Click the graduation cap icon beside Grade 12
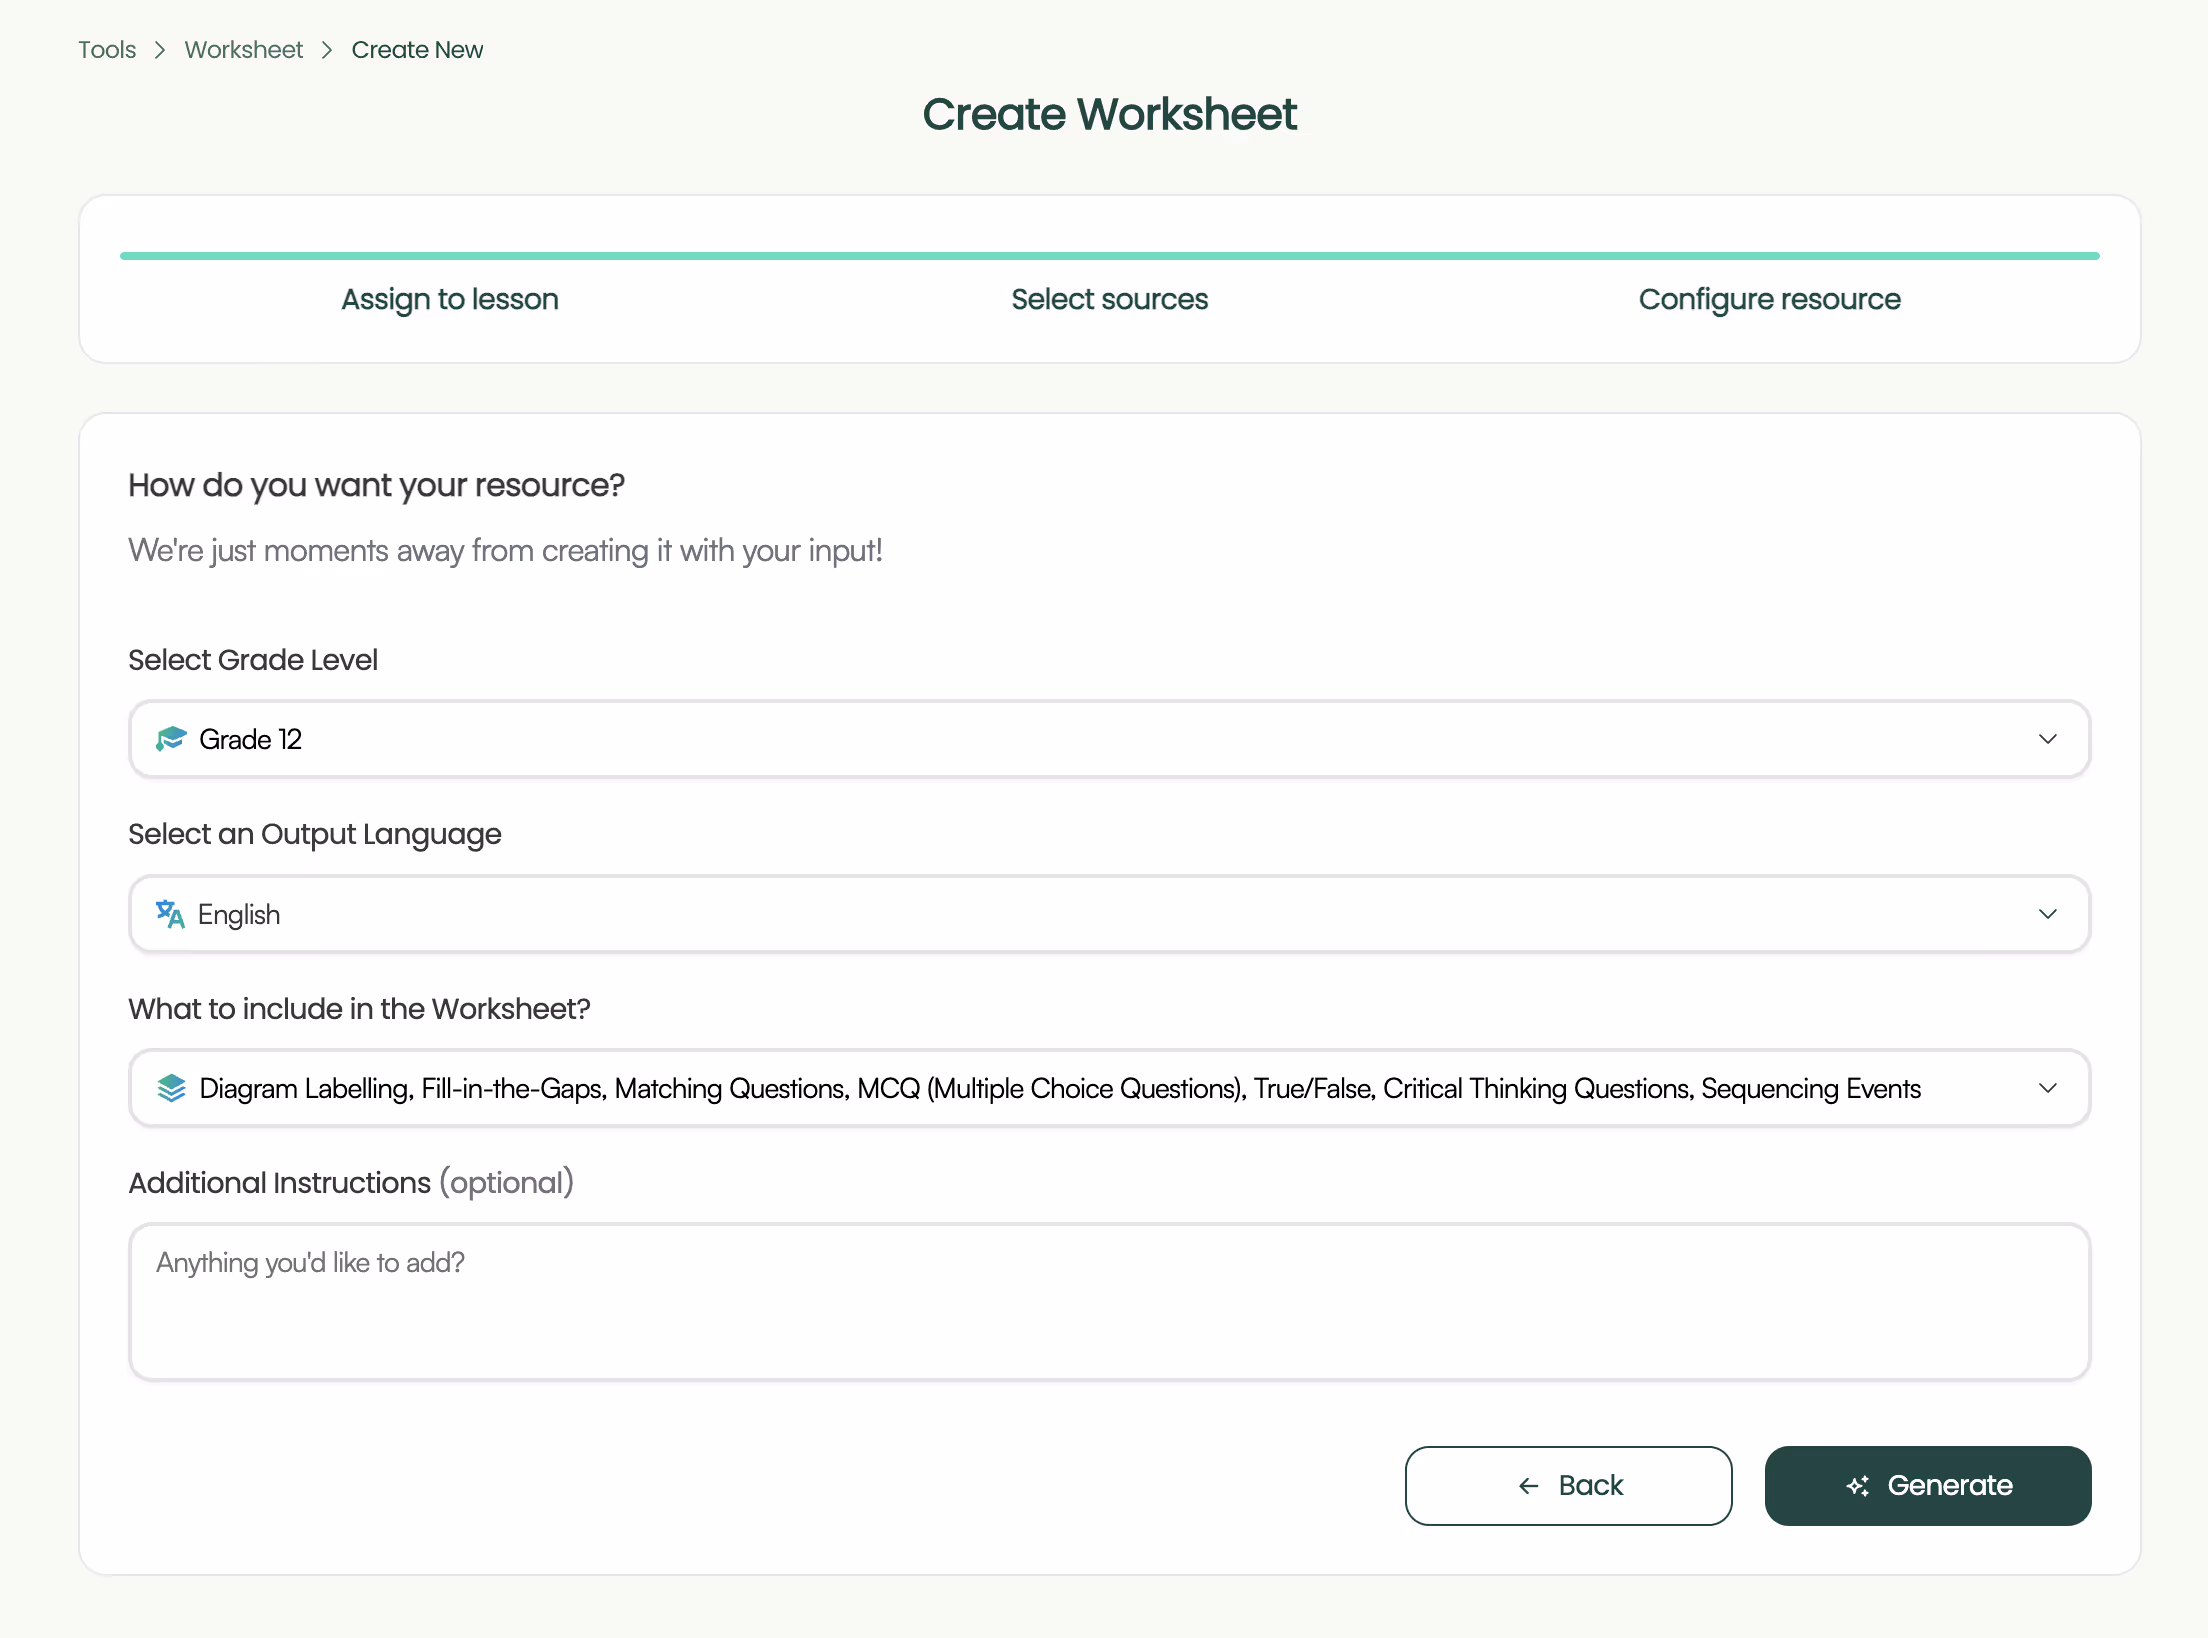The image size is (2208, 1638). 171,739
